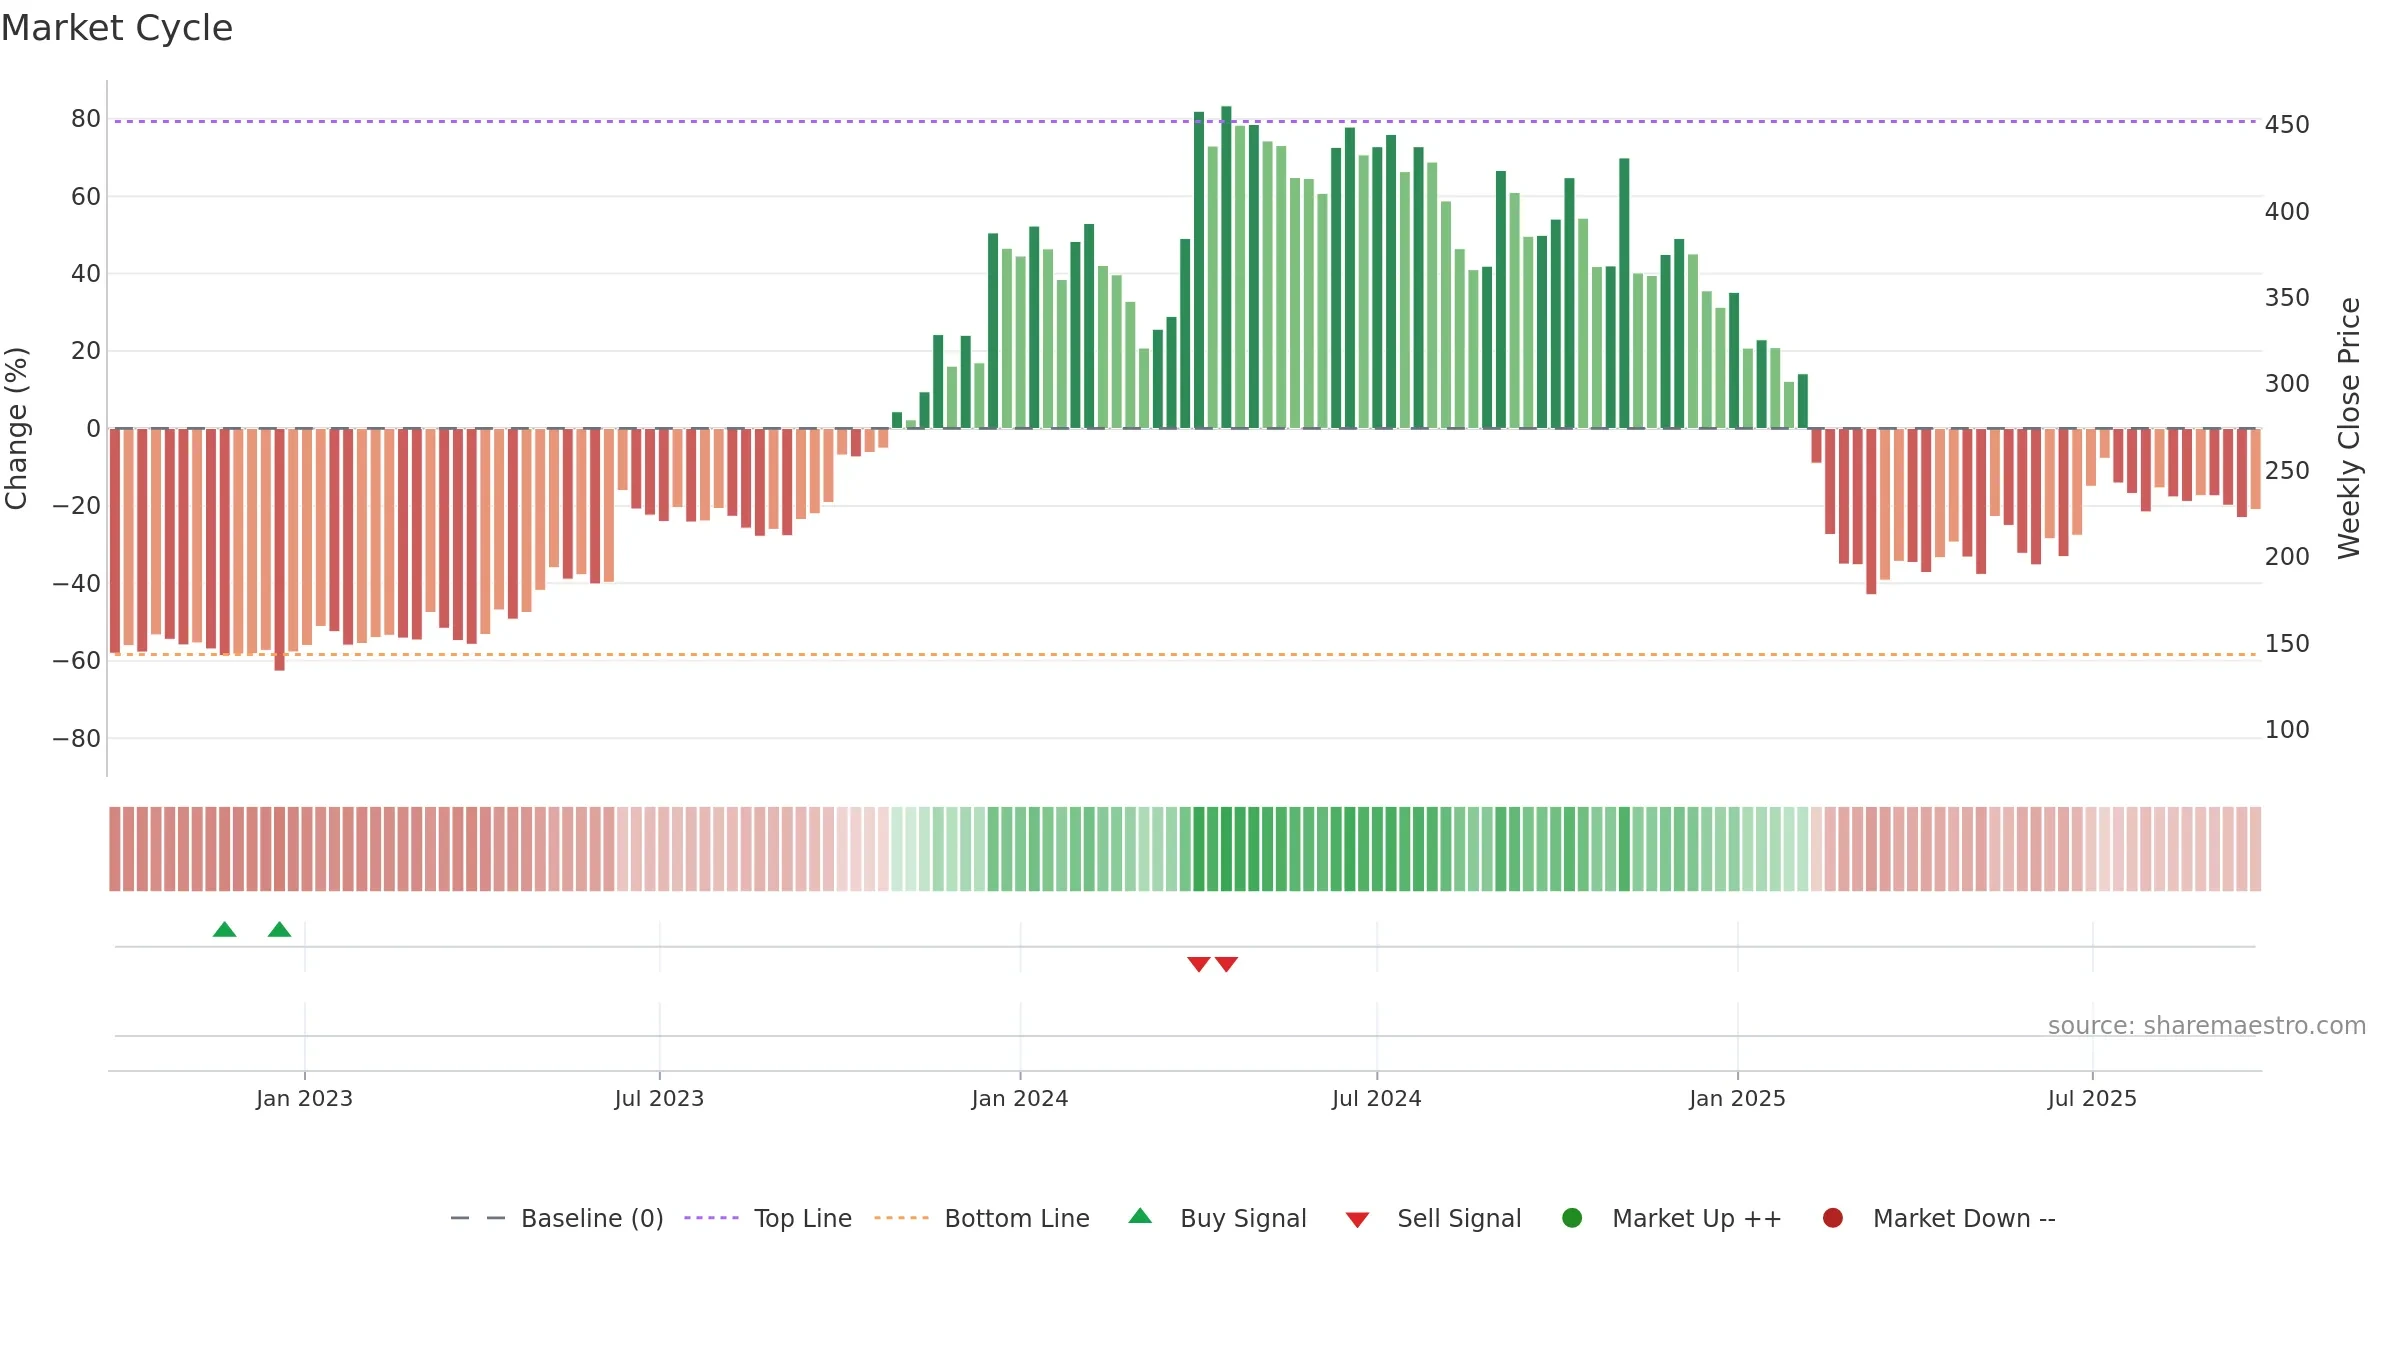
Task: Click the Change (%) axis title
Action: 16,428
